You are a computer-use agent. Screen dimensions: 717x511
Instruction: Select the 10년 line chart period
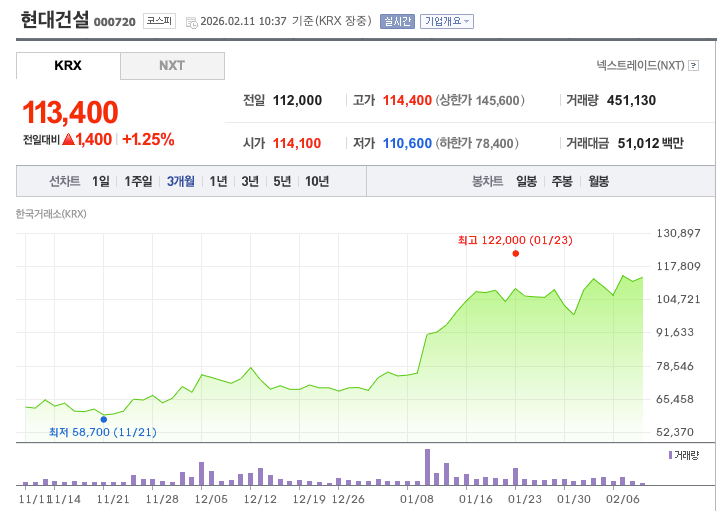point(317,181)
